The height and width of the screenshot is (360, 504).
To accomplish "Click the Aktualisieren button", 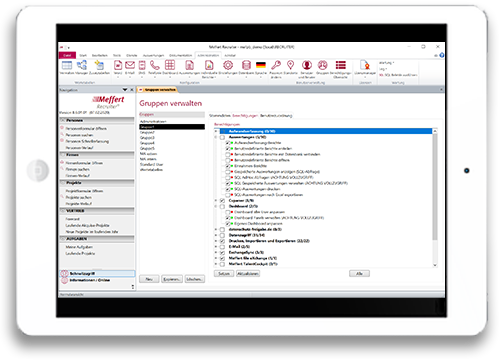I will point(248,274).
